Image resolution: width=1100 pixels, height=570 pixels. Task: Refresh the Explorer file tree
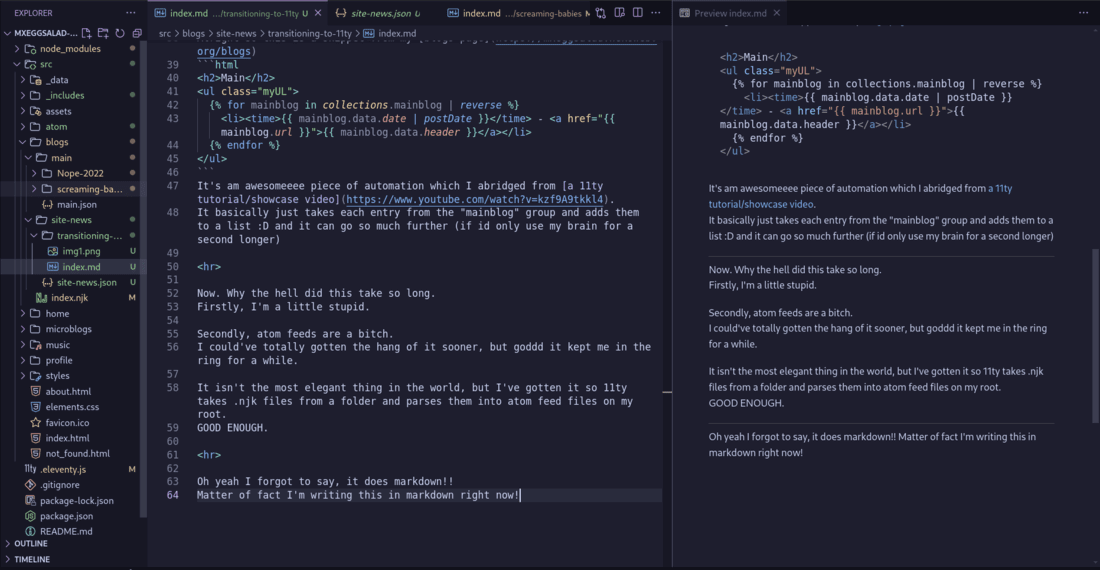click(120, 33)
